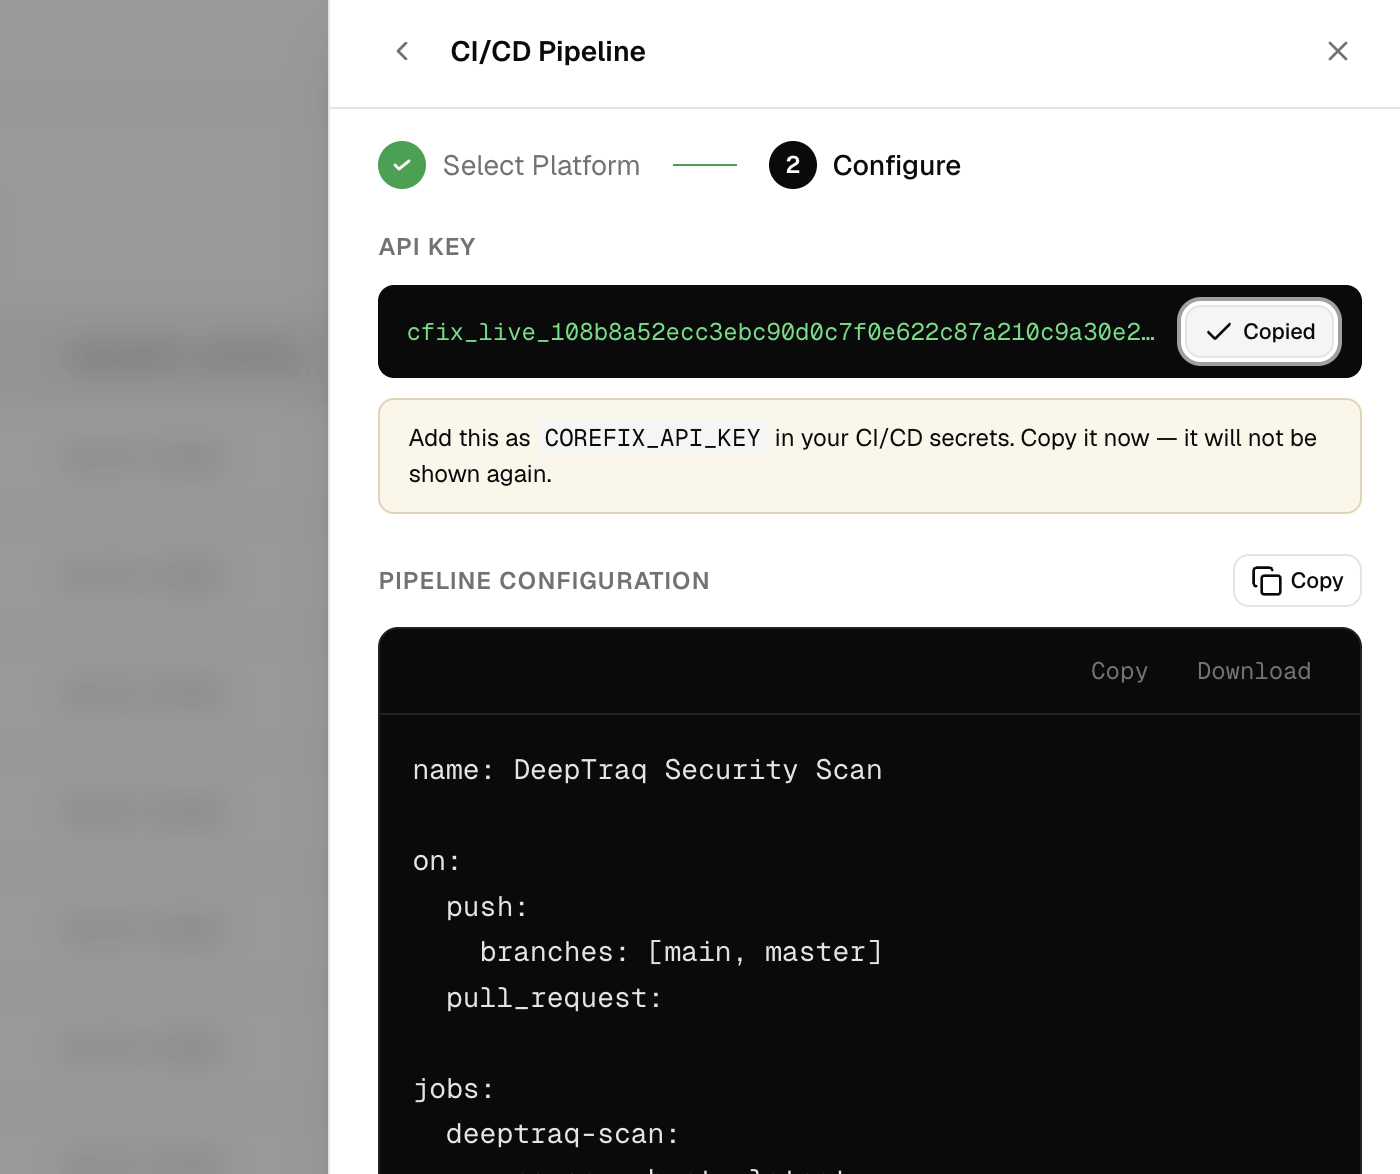Close the CI/CD Pipeline panel
This screenshot has width=1400, height=1174.
[x=1337, y=51]
